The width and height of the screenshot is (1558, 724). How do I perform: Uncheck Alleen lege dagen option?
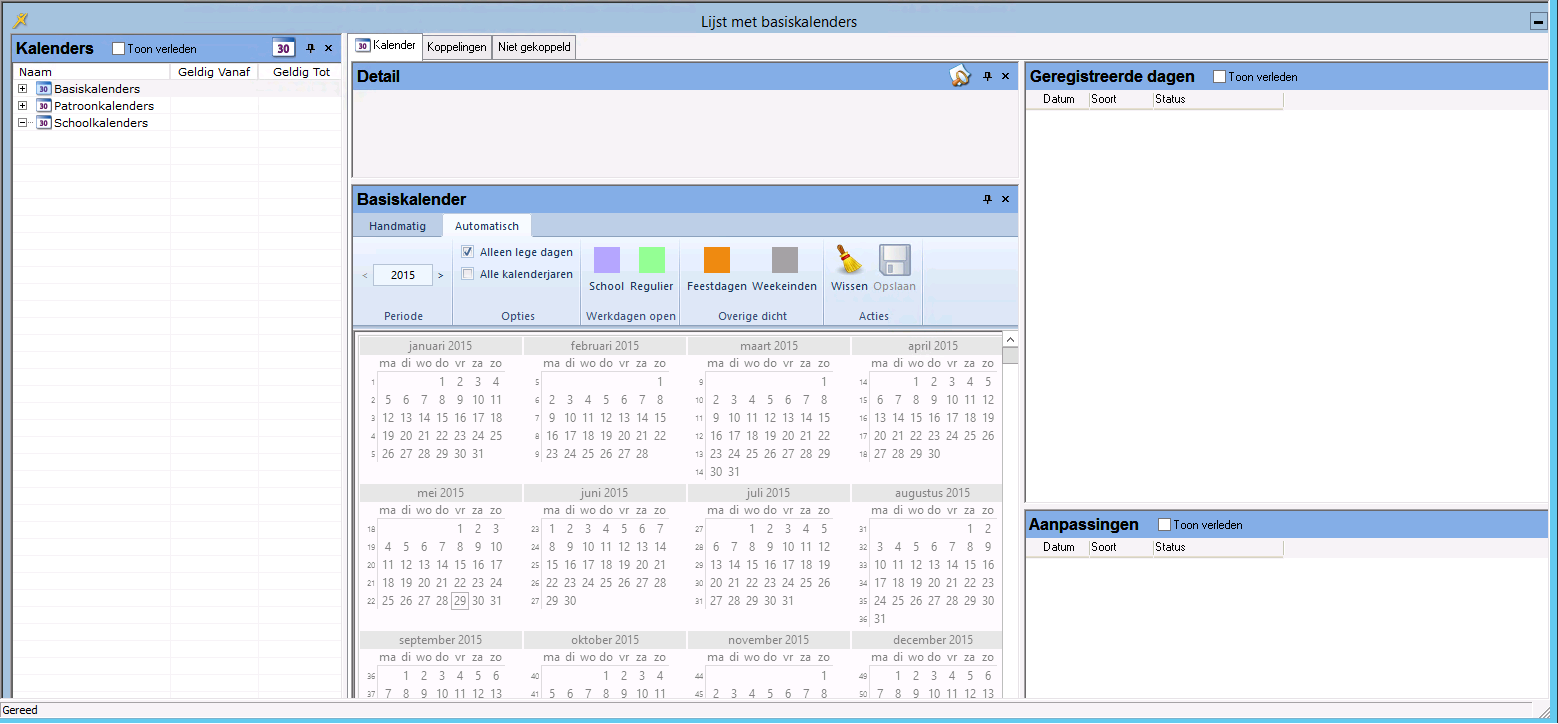click(x=467, y=253)
